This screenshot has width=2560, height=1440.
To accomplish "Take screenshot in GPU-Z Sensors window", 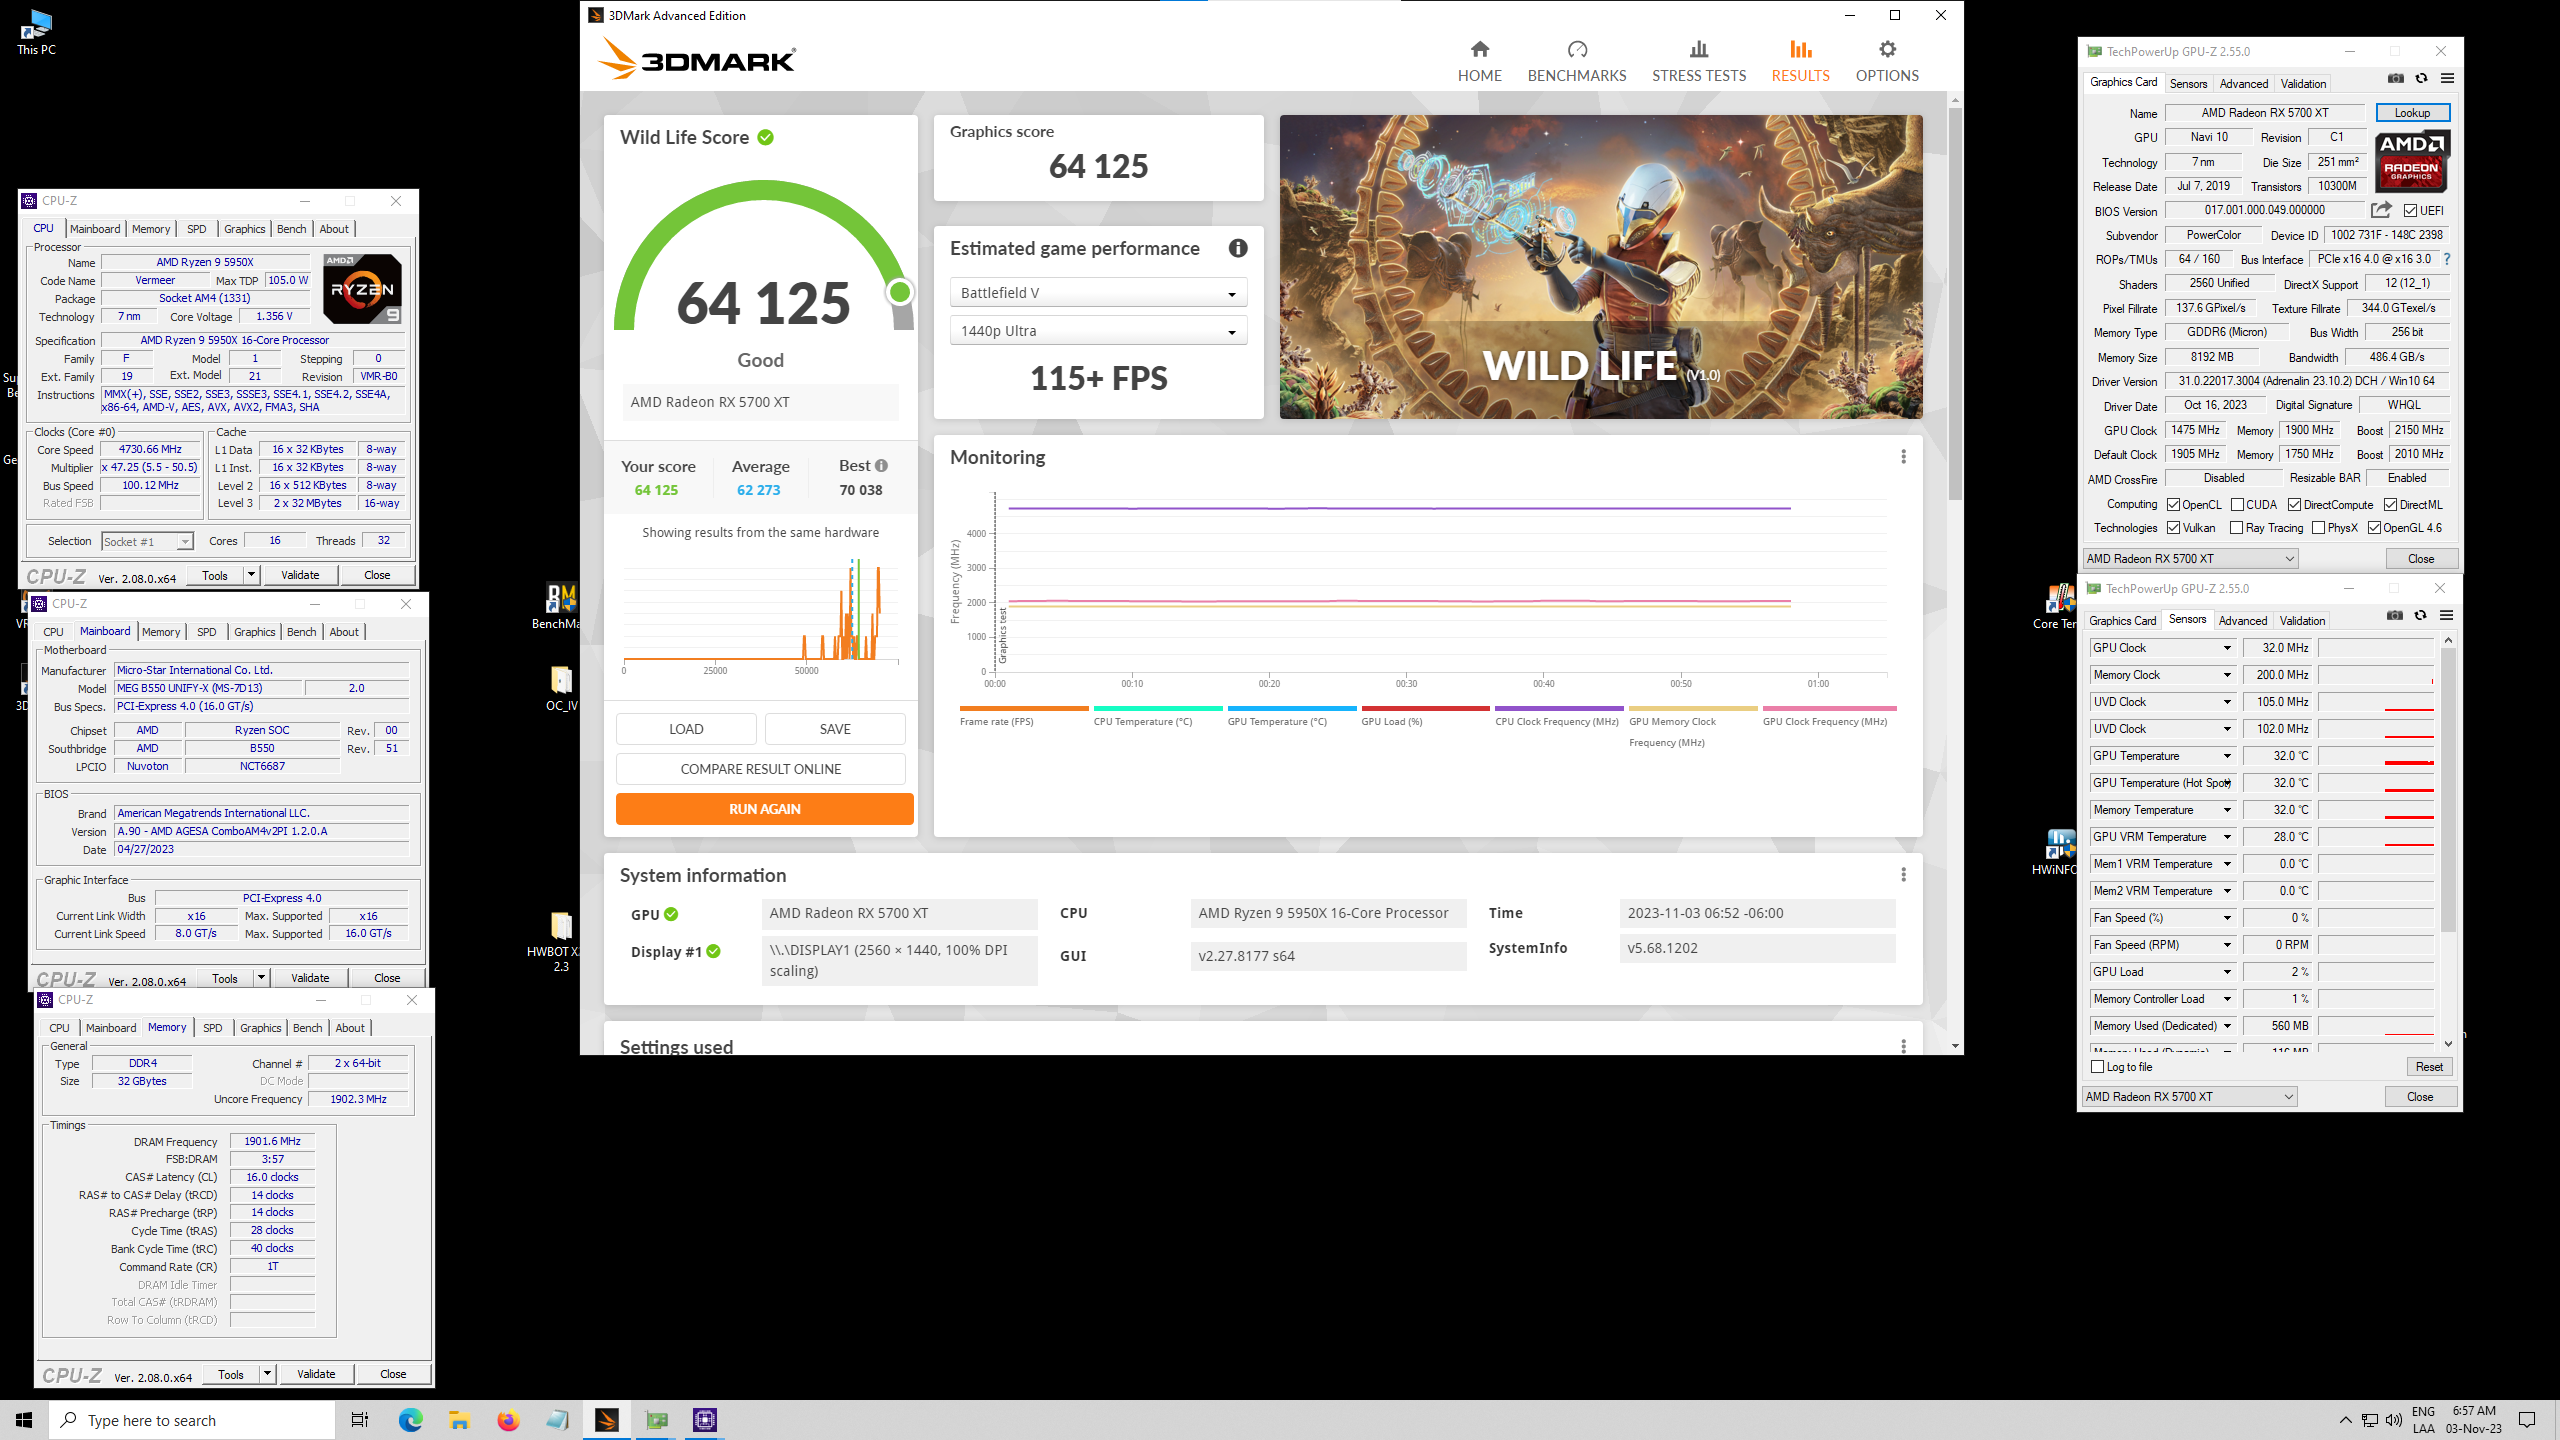I will tap(2394, 616).
